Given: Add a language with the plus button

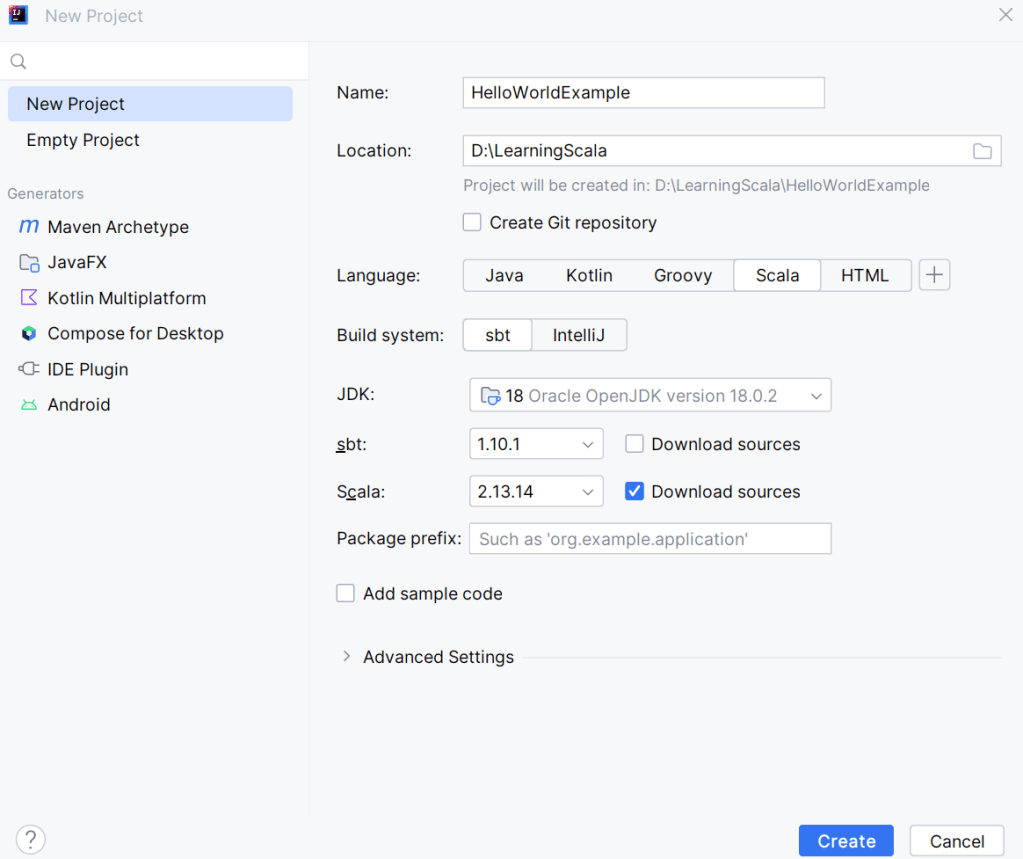Looking at the screenshot, I should tap(934, 275).
